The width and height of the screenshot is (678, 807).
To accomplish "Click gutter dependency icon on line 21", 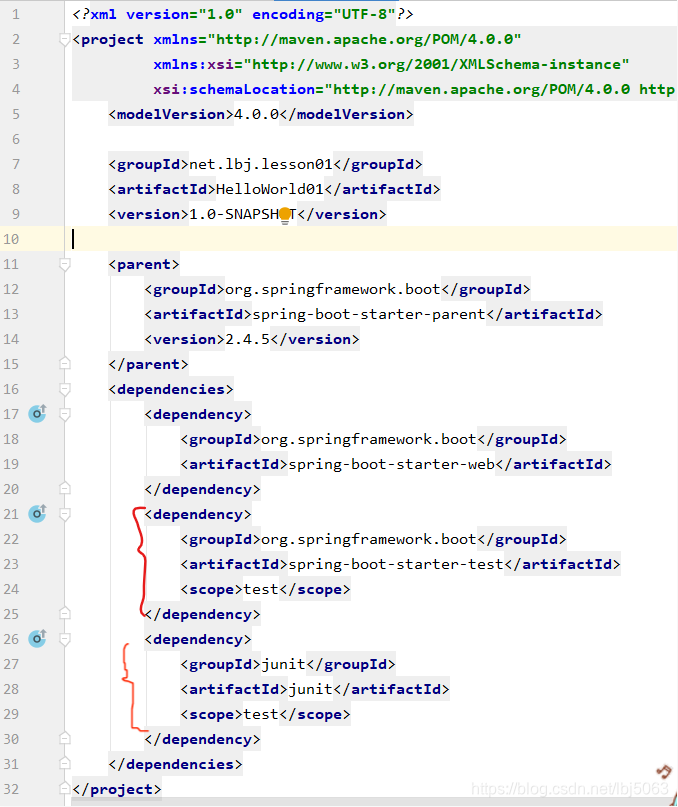I will (37, 513).
